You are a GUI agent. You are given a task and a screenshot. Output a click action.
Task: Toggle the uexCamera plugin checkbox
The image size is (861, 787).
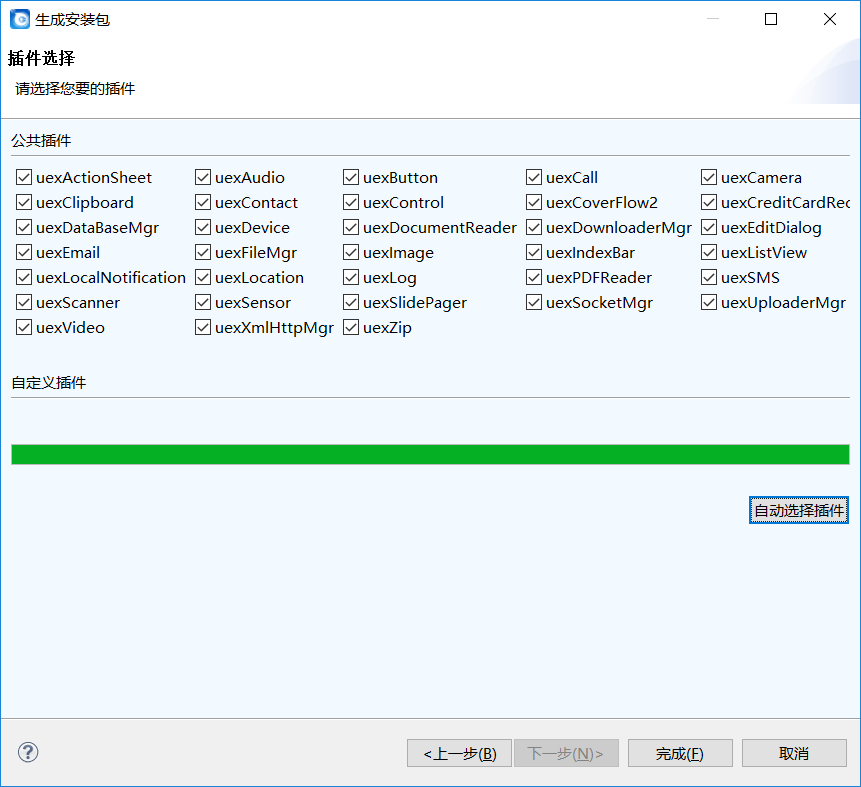(709, 178)
